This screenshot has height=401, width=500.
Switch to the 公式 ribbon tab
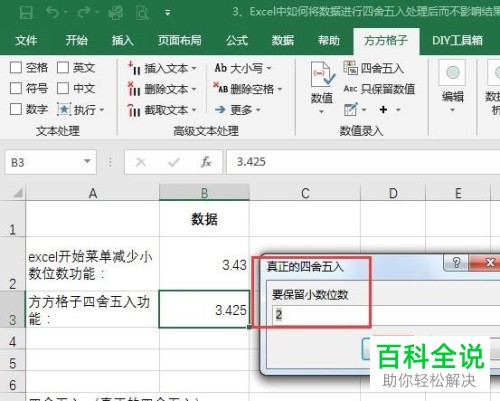point(237,40)
